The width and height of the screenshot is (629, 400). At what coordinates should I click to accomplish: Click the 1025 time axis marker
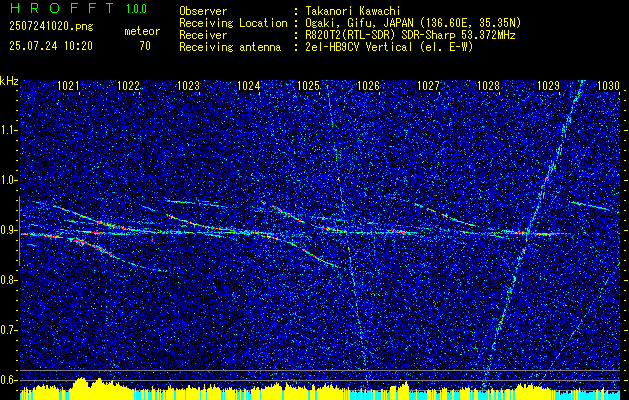[x=308, y=85]
